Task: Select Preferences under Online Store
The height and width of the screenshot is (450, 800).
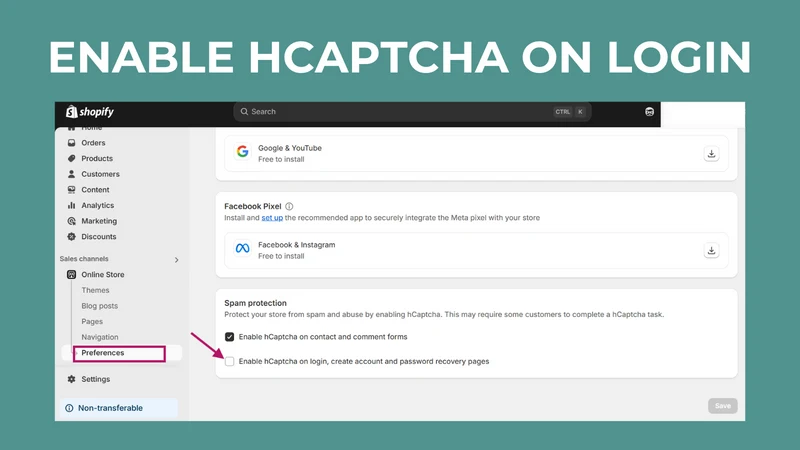Action: (103, 353)
